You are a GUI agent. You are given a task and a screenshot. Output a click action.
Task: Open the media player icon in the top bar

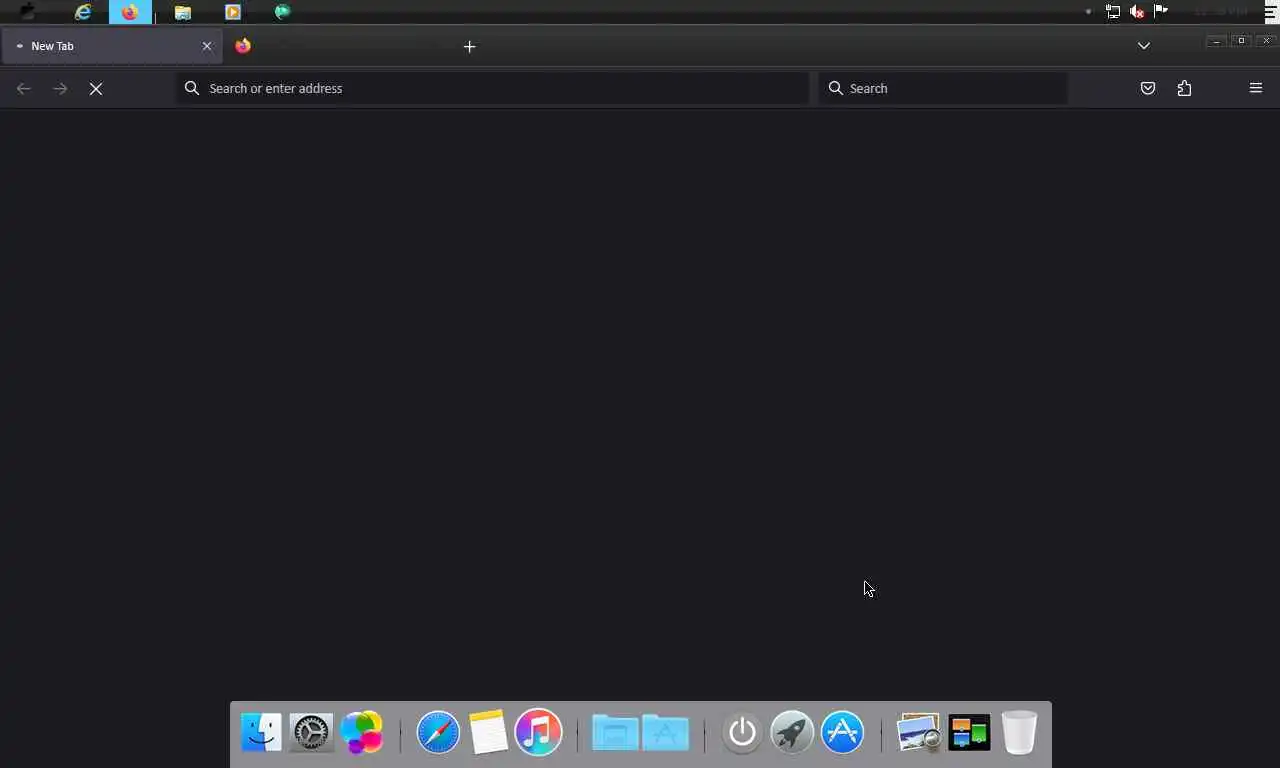coord(233,12)
